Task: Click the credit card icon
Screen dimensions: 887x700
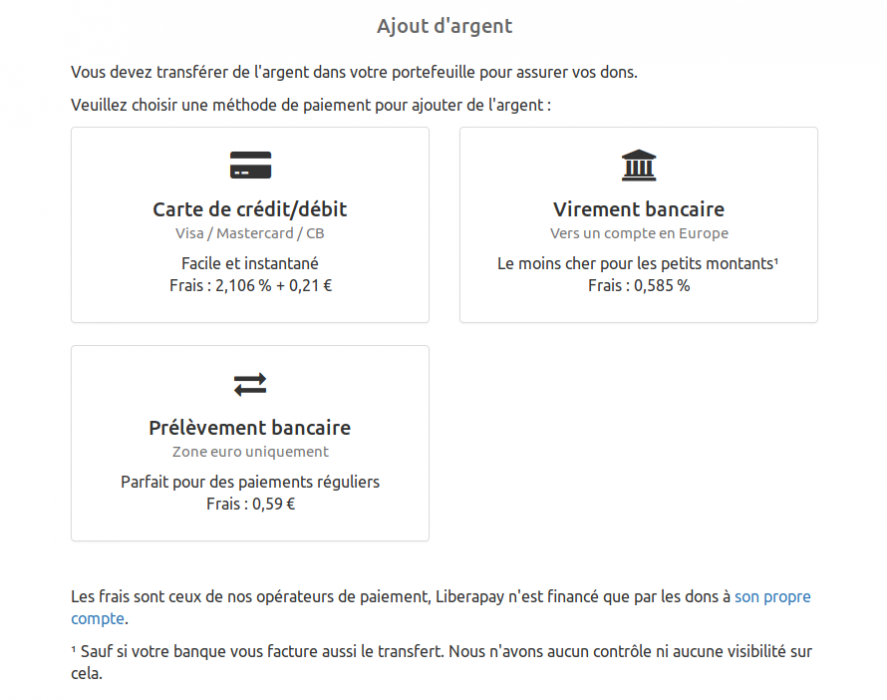Action: pyautogui.click(x=249, y=164)
